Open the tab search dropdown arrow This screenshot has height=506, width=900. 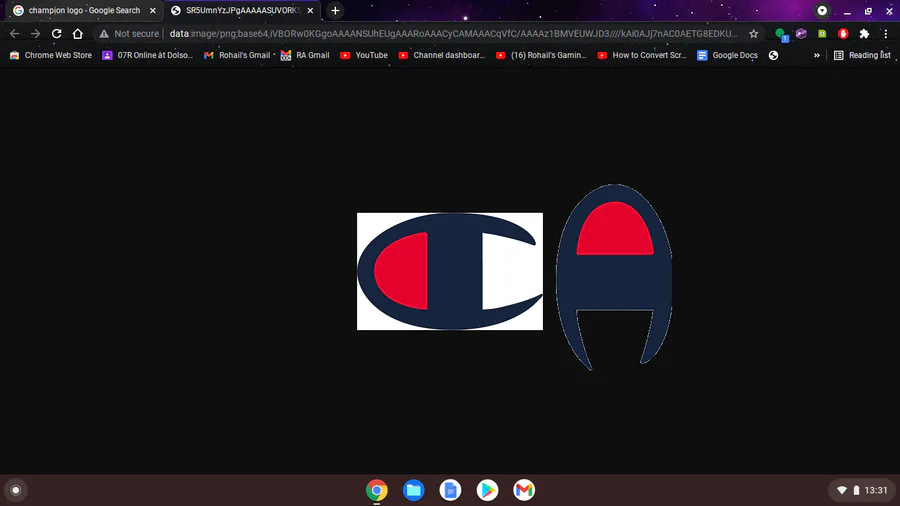click(x=822, y=11)
